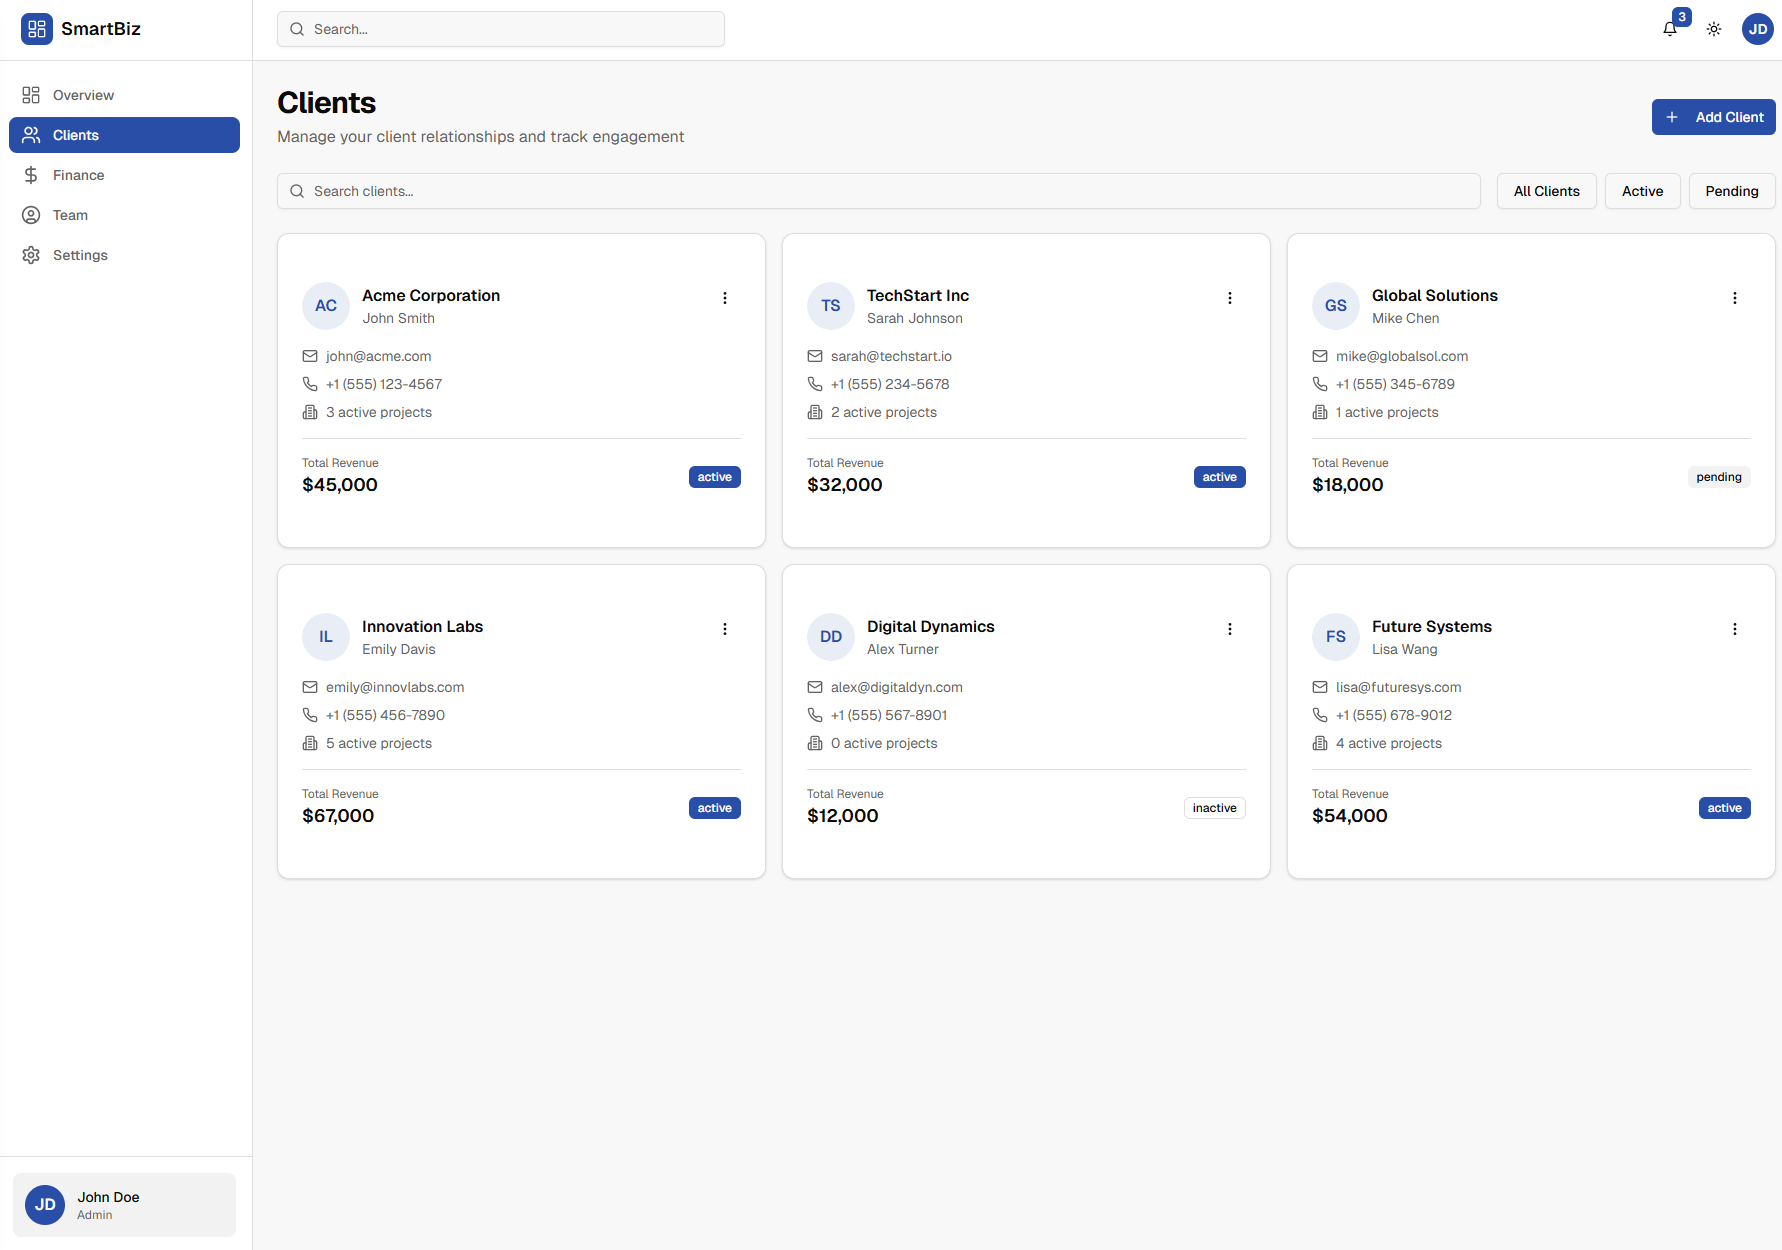Image resolution: width=1782 pixels, height=1250 pixels.
Task: Open the Team section in sidebar
Action: [x=70, y=215]
